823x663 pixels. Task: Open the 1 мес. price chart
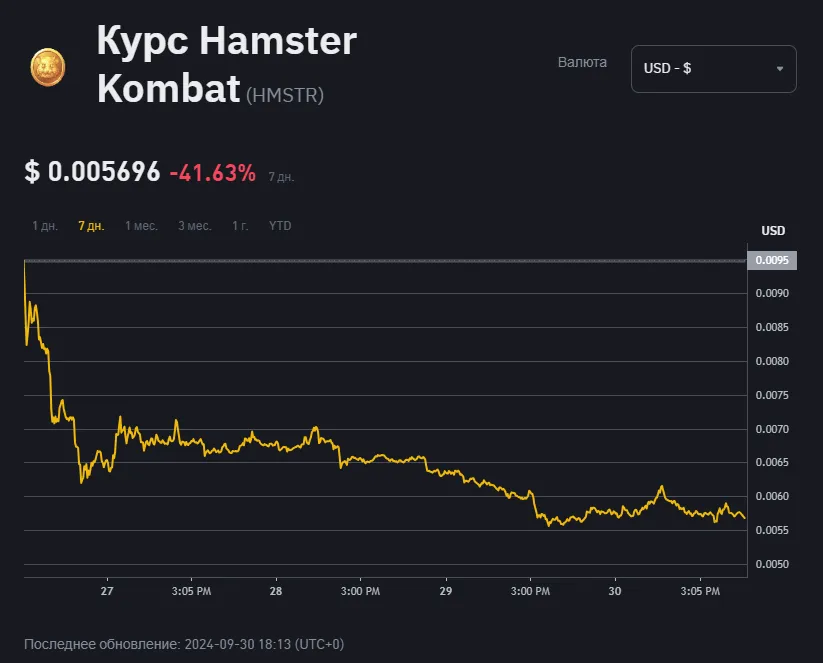[x=141, y=226]
